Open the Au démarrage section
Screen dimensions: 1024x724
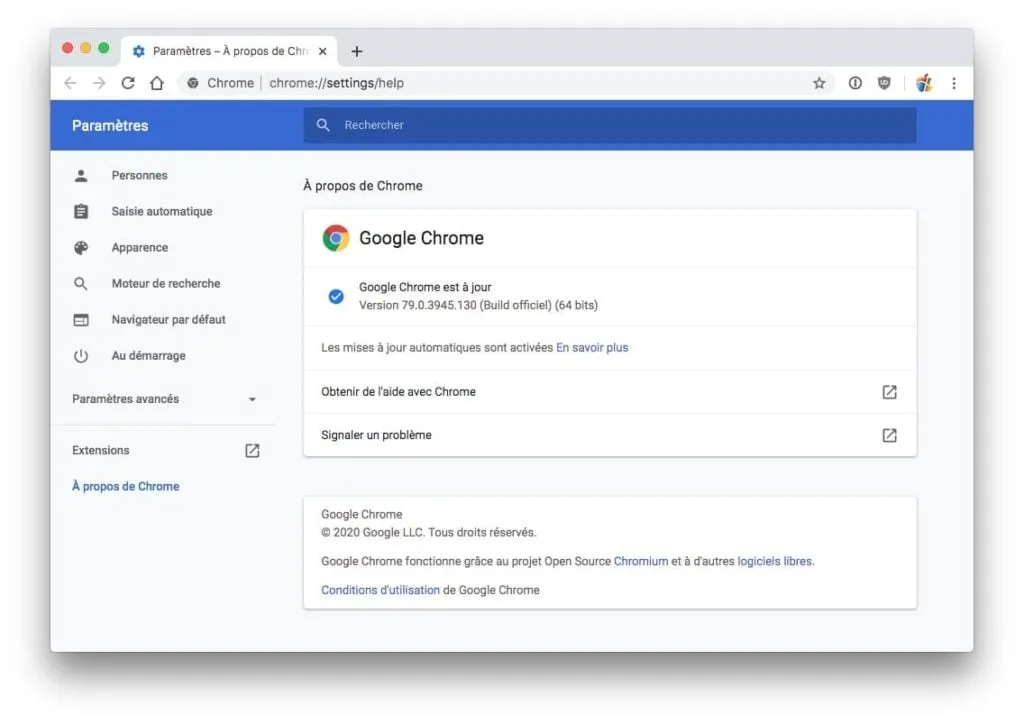click(148, 355)
